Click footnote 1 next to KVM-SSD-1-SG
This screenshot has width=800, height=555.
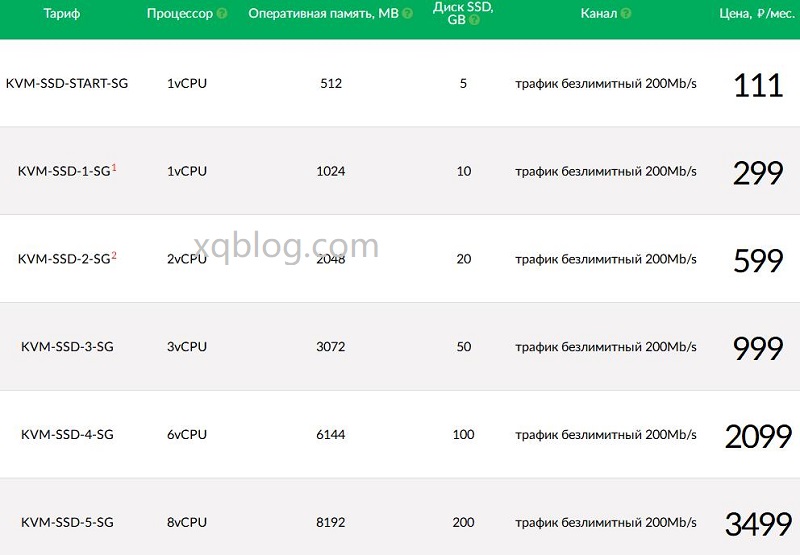point(114,167)
